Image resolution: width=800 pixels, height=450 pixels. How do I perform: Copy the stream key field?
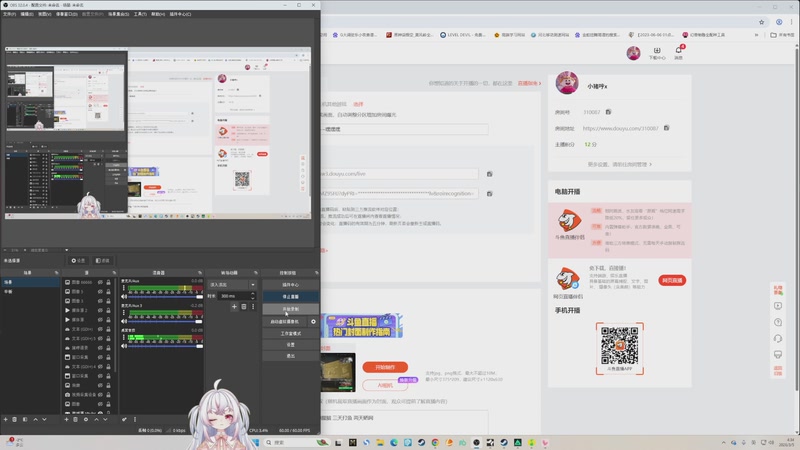489,194
